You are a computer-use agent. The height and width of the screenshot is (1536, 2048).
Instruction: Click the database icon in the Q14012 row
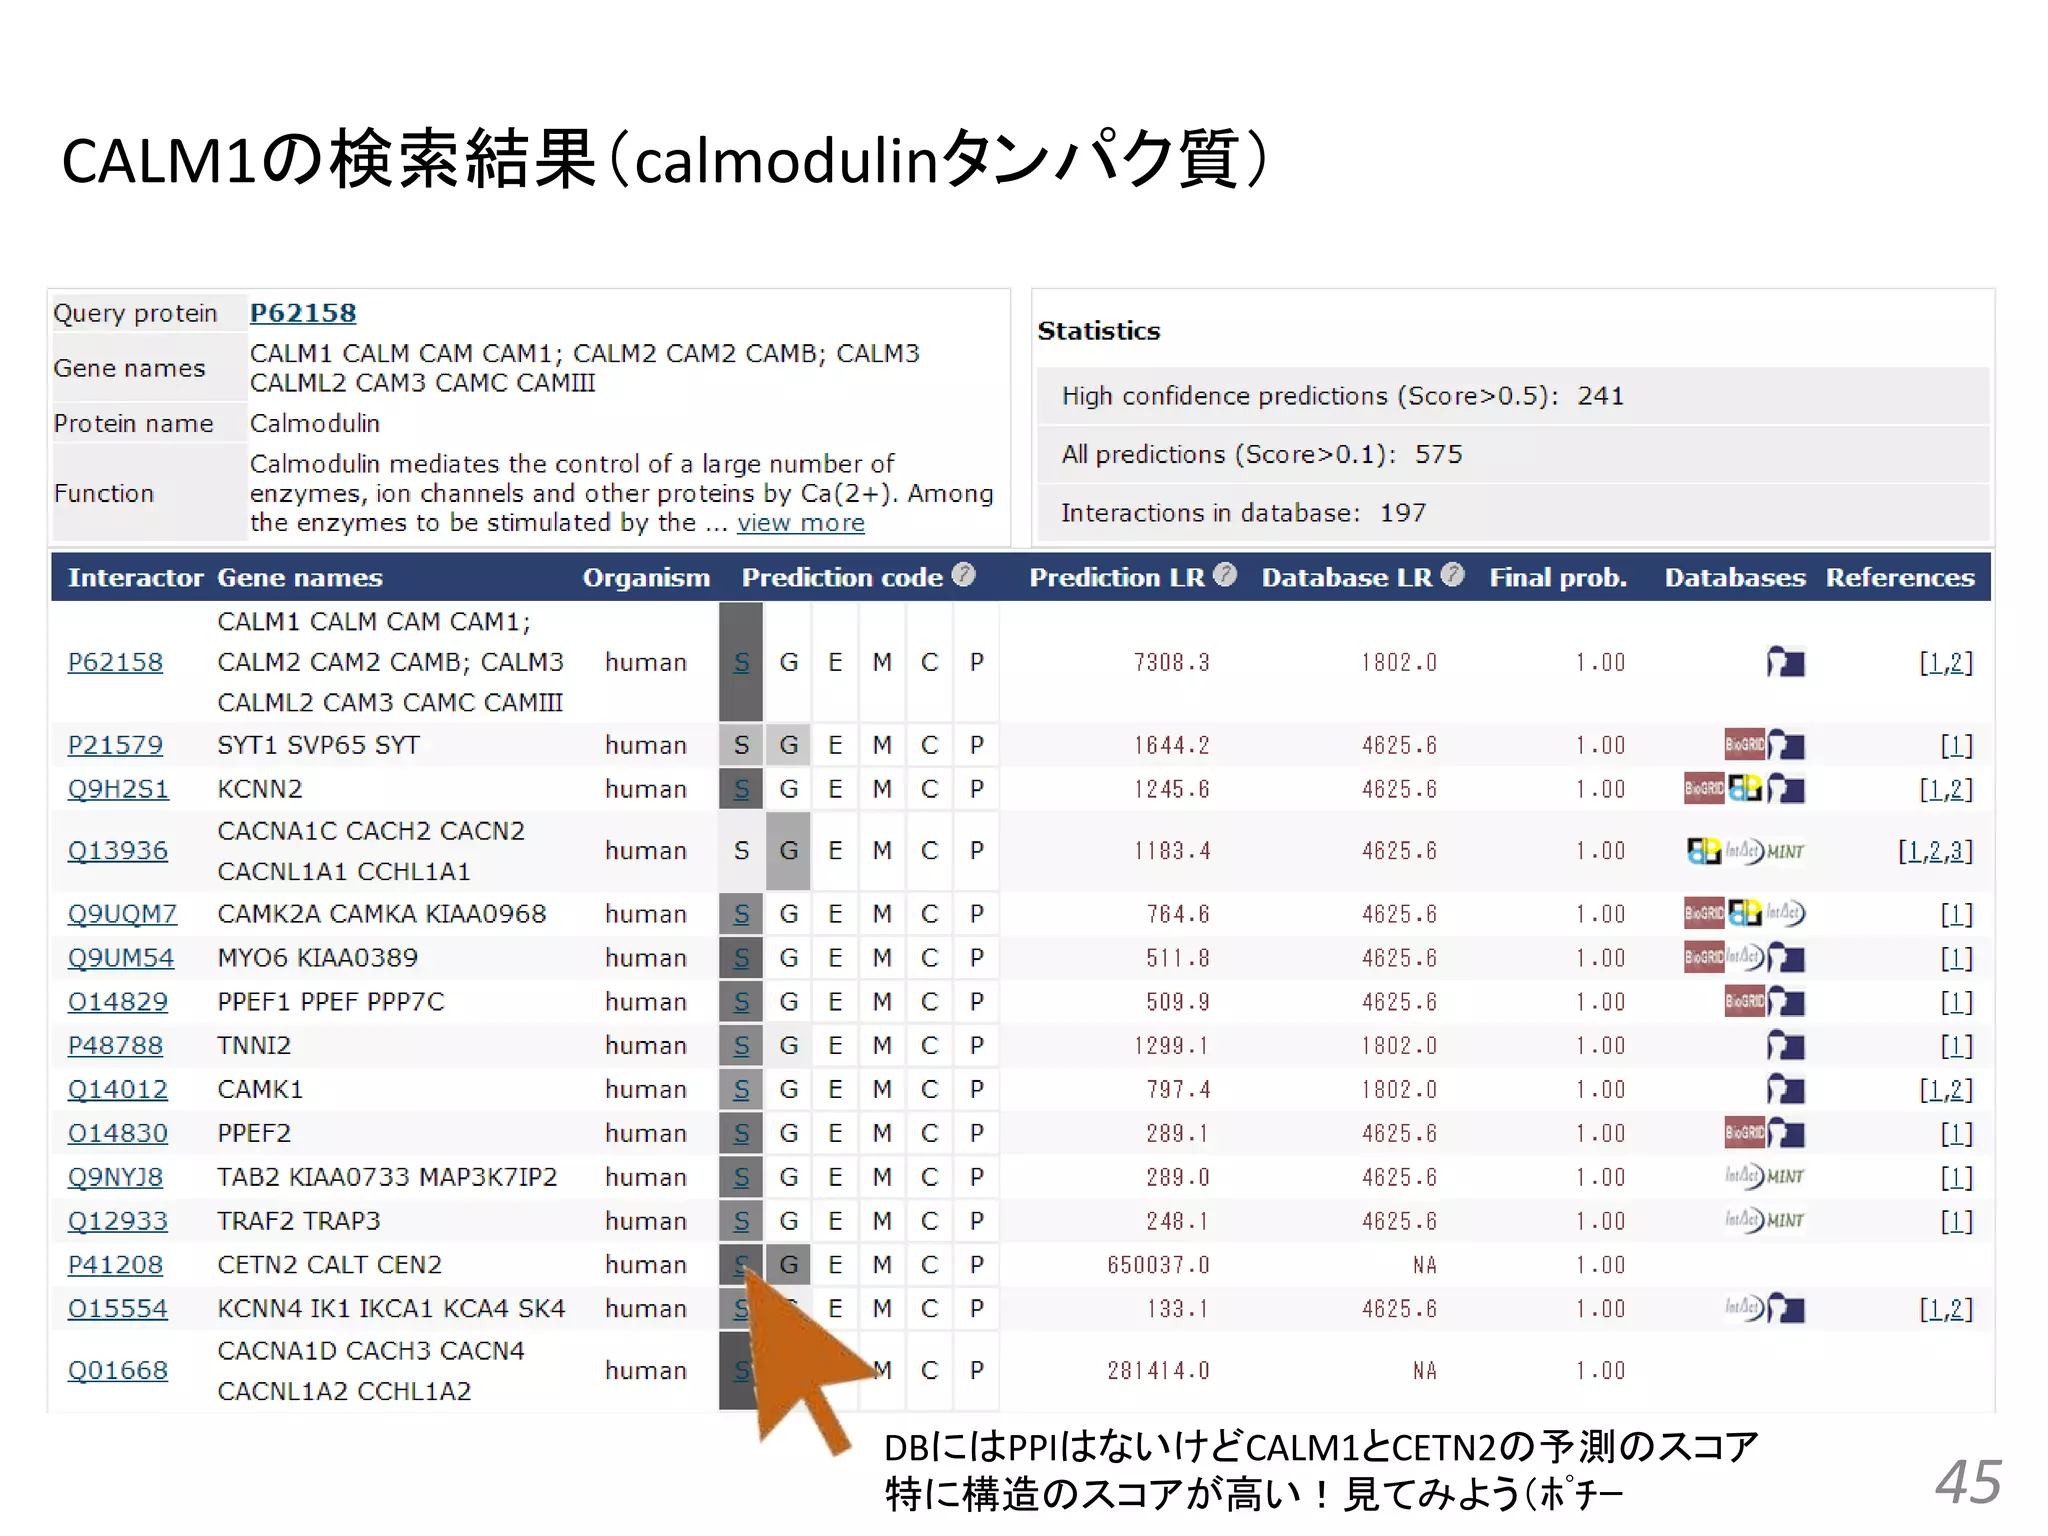(x=1785, y=1089)
